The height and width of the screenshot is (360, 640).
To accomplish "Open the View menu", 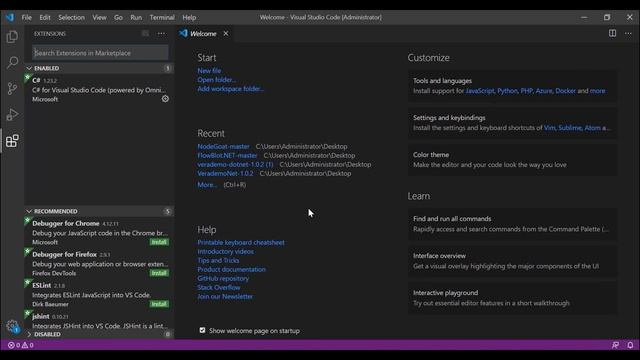I will [99, 17].
